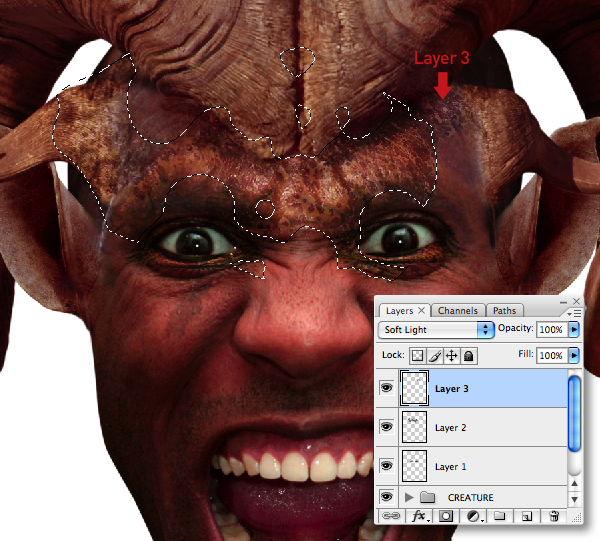Lock image pixels brush icon
Screen dimensions: 600x541
pos(435,356)
